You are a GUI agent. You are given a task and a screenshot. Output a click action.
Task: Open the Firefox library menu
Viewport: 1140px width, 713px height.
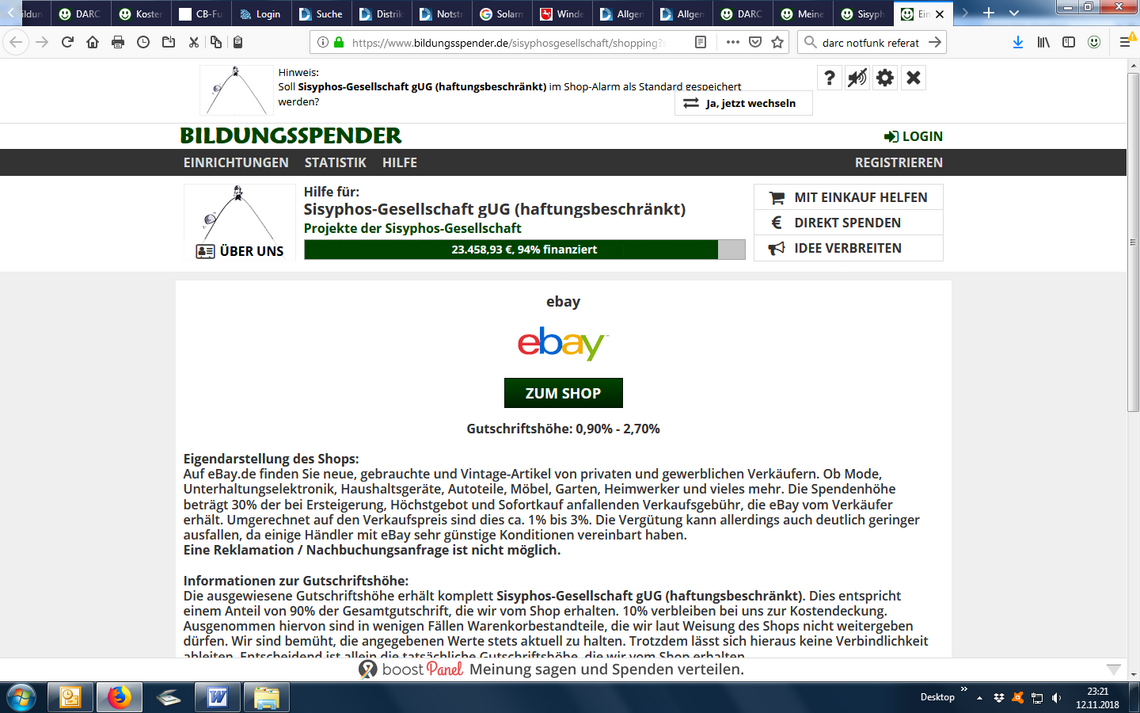pyautogui.click(x=1043, y=42)
